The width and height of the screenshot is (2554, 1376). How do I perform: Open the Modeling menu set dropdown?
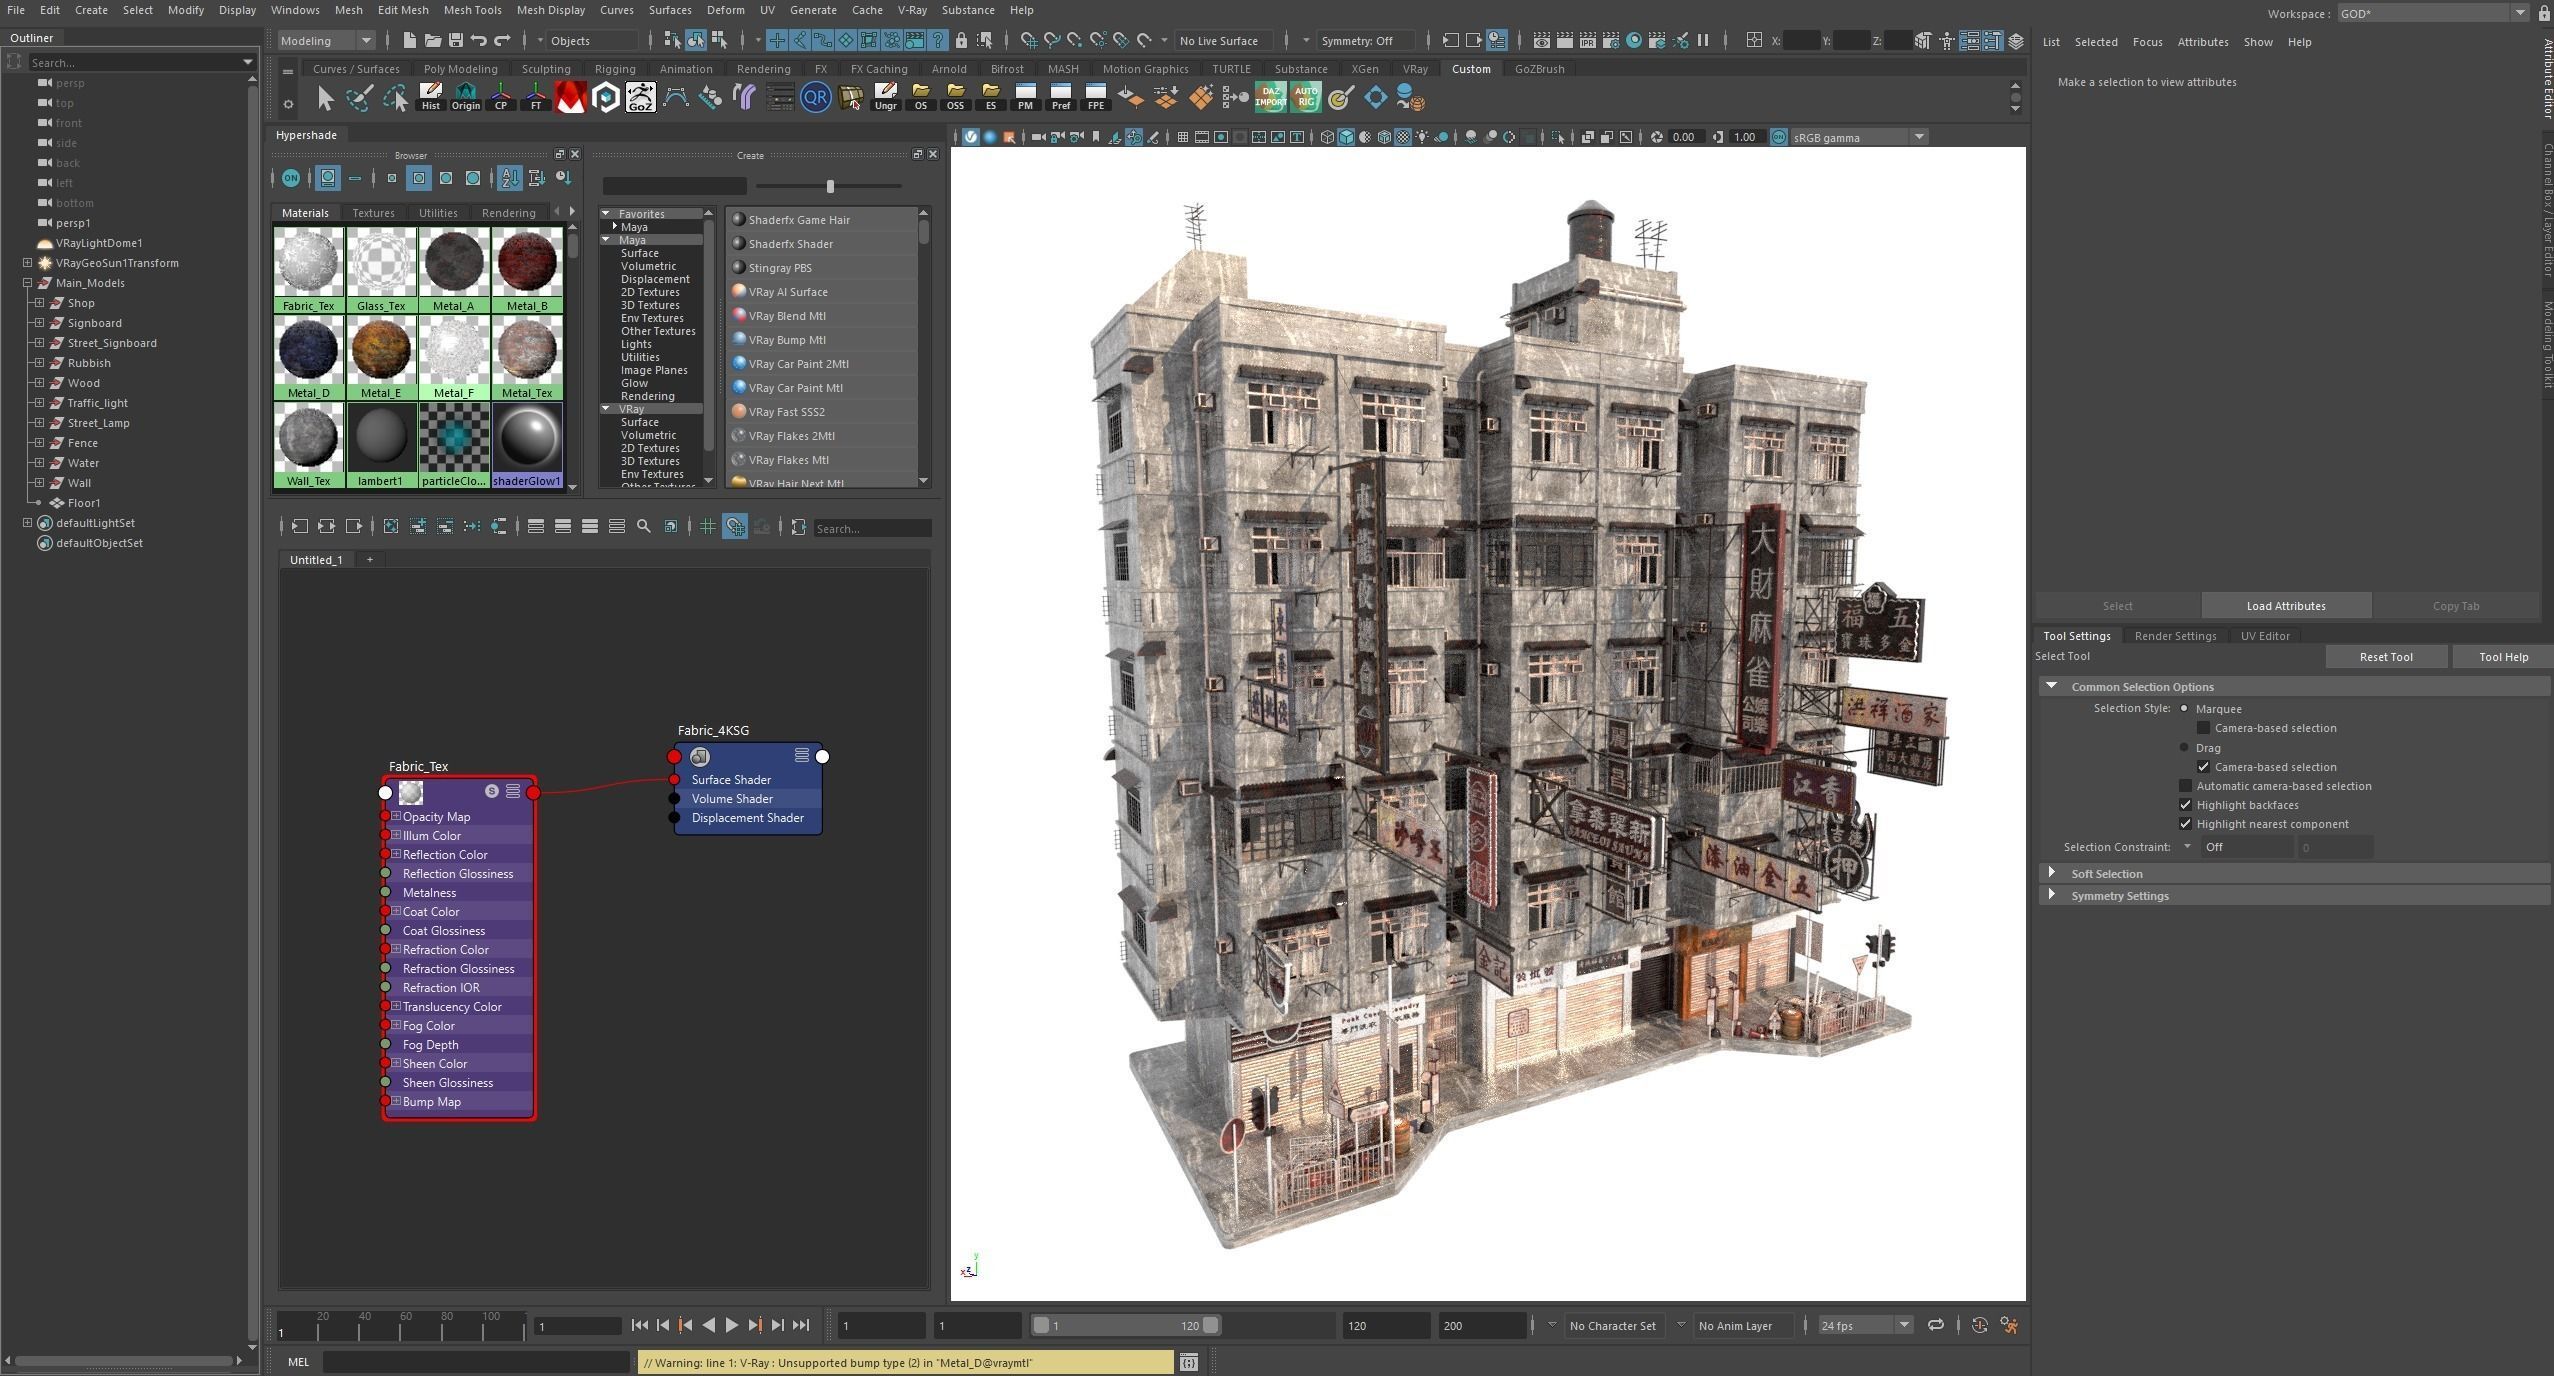point(326,40)
